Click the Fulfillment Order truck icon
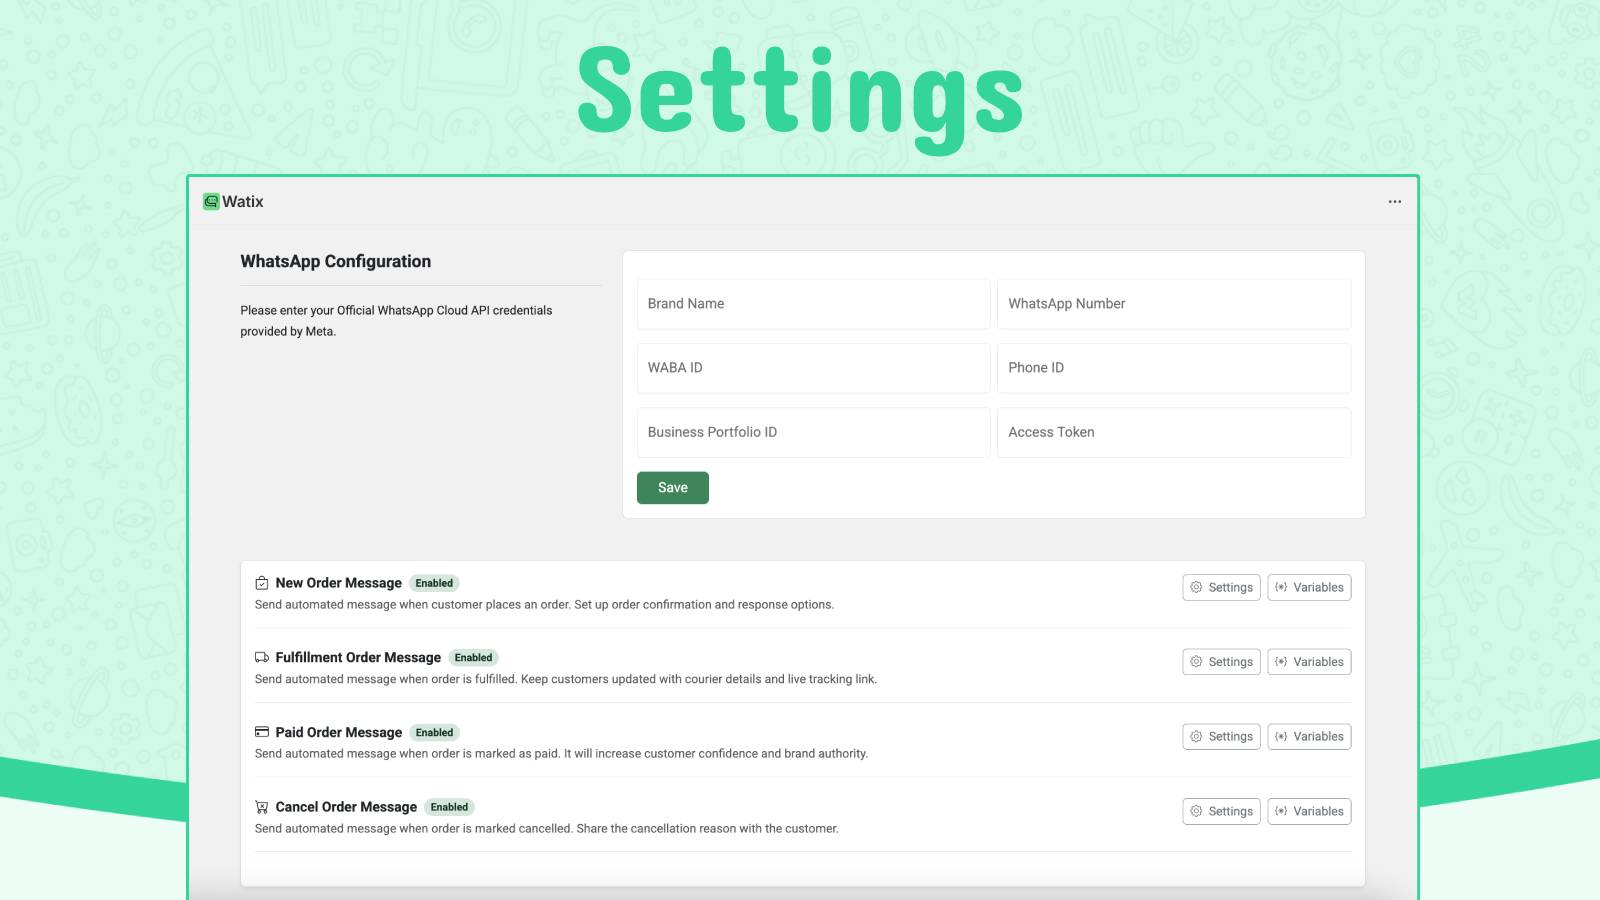The width and height of the screenshot is (1600, 900). tap(262, 658)
